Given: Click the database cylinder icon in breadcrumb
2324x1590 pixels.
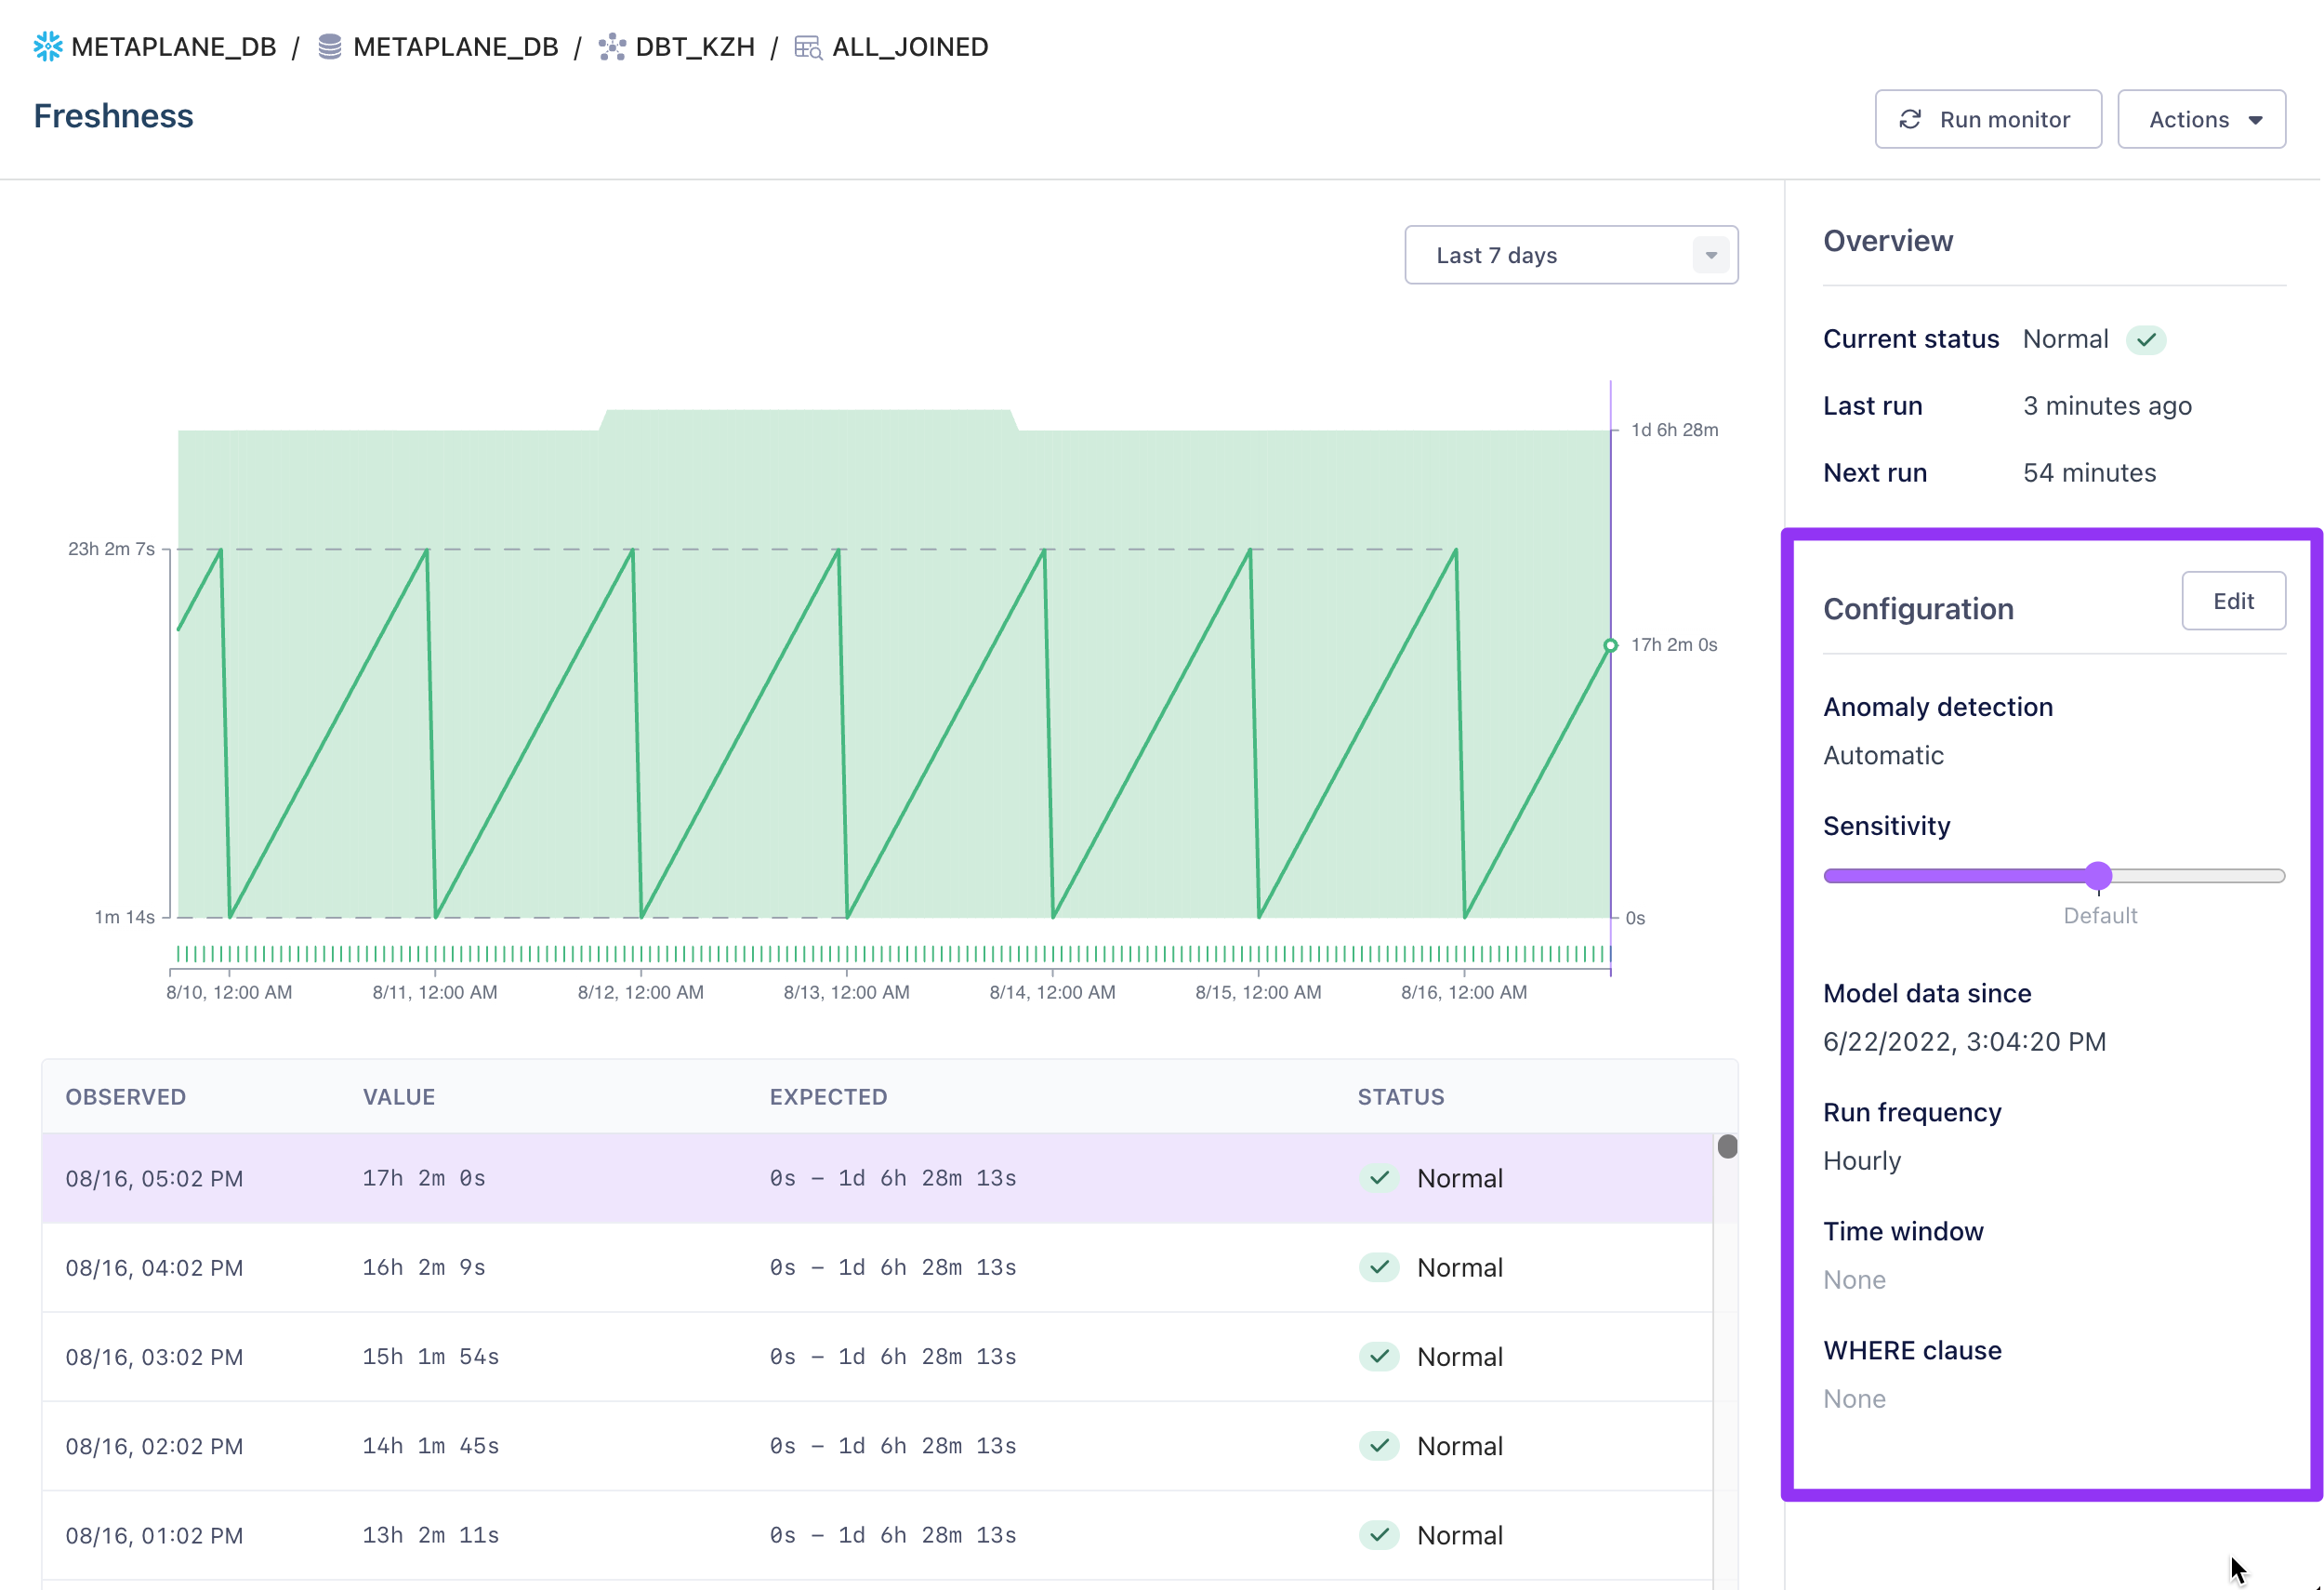Looking at the screenshot, I should point(329,47).
